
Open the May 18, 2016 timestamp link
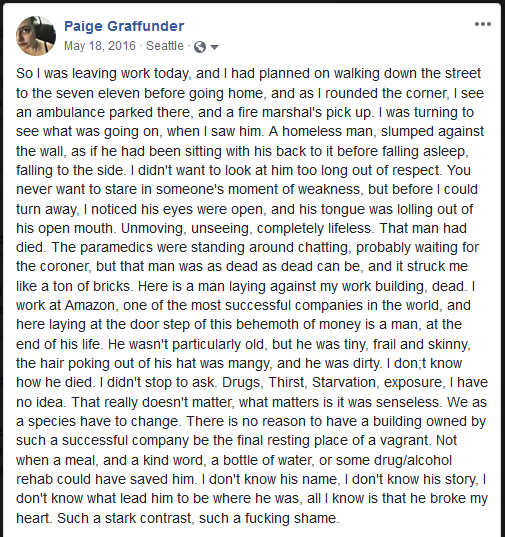point(100,46)
